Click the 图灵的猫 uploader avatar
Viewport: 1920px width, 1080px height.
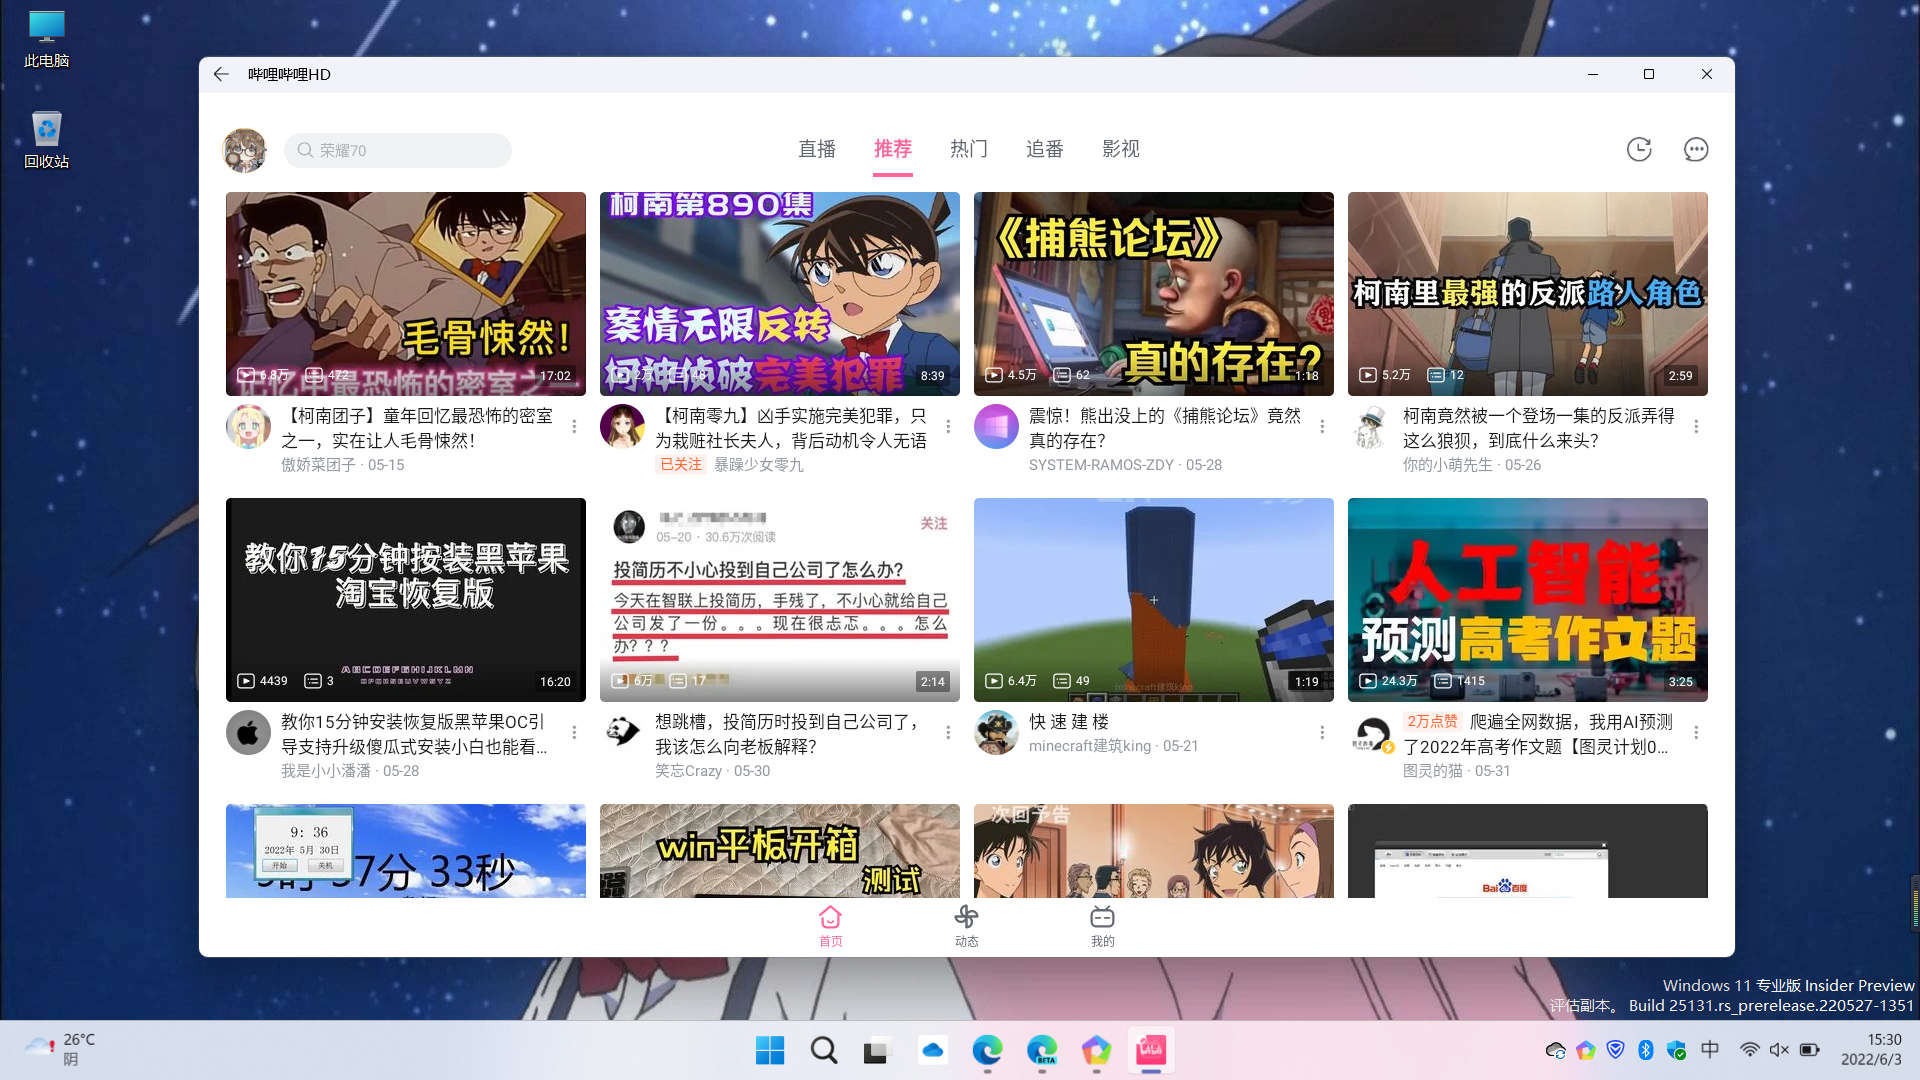point(1370,733)
